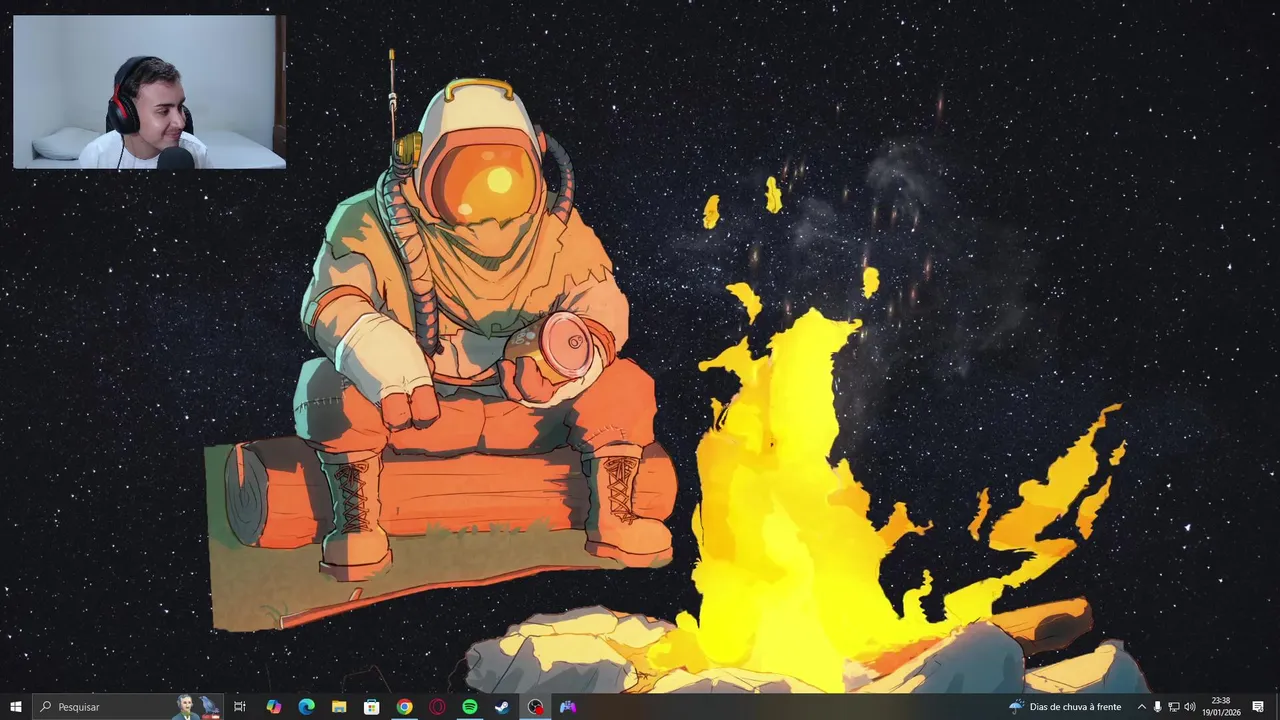
Task: Show hidden system tray icons
Action: [1142, 707]
